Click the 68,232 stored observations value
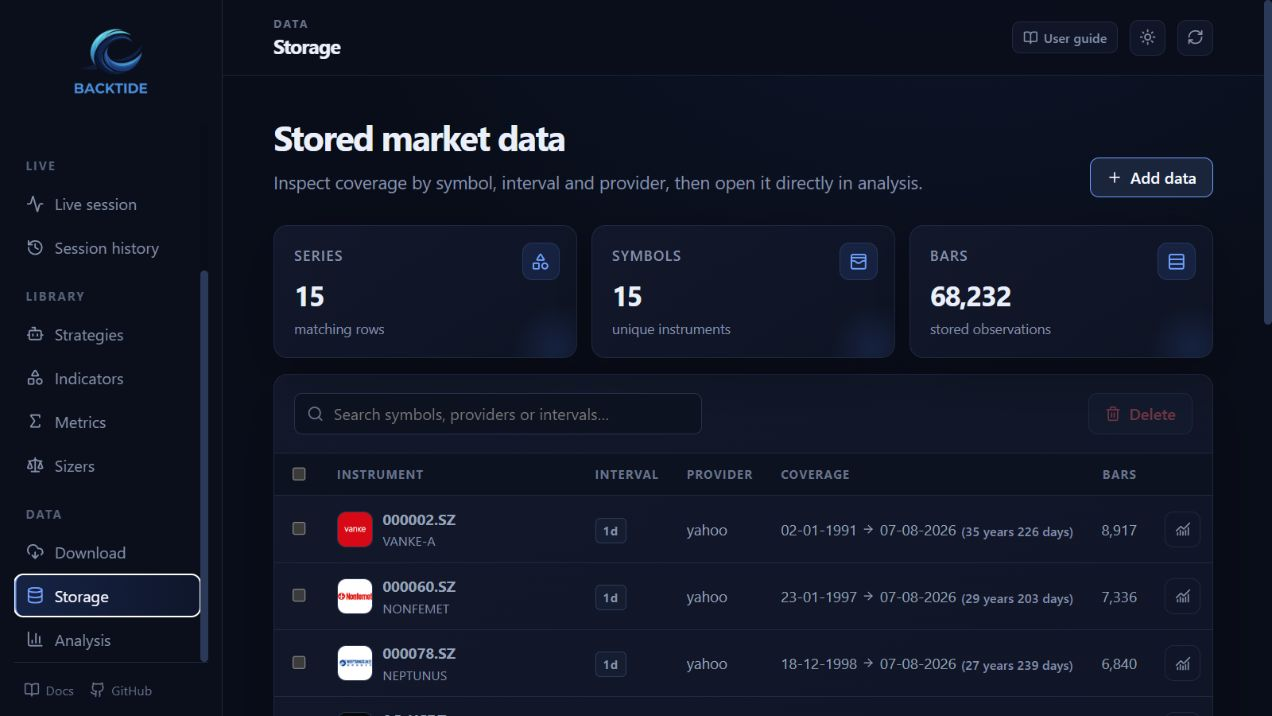1272x716 pixels. click(970, 297)
